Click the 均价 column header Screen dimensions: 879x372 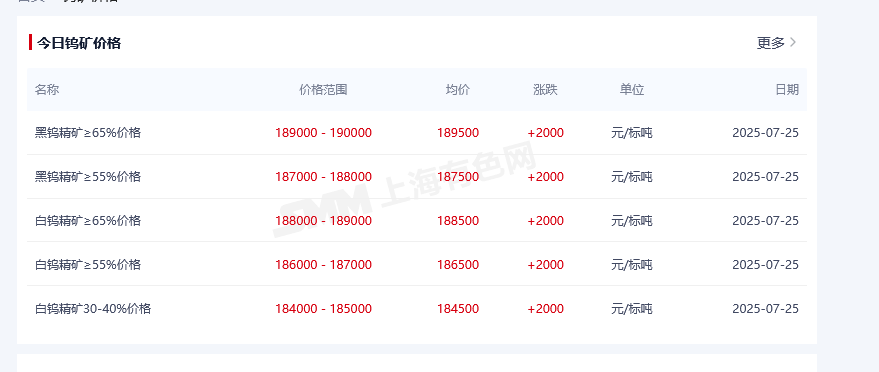coord(458,90)
